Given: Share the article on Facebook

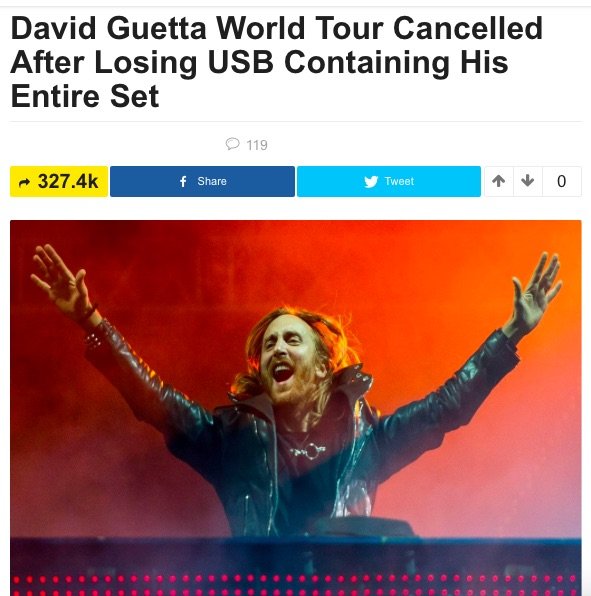Looking at the screenshot, I should [x=202, y=181].
